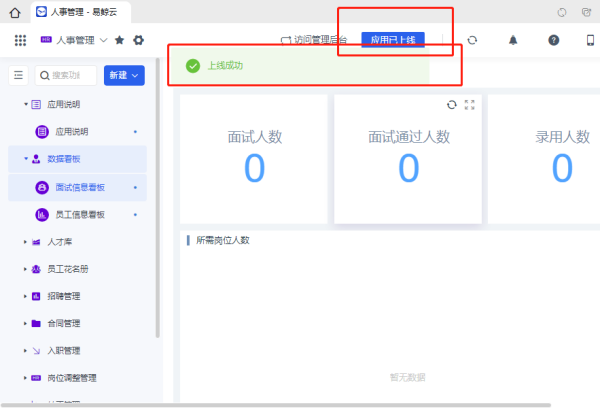Viewport: 600px width, 408px height.
Task: Click the magnifier icon in search box
Action: point(45,75)
